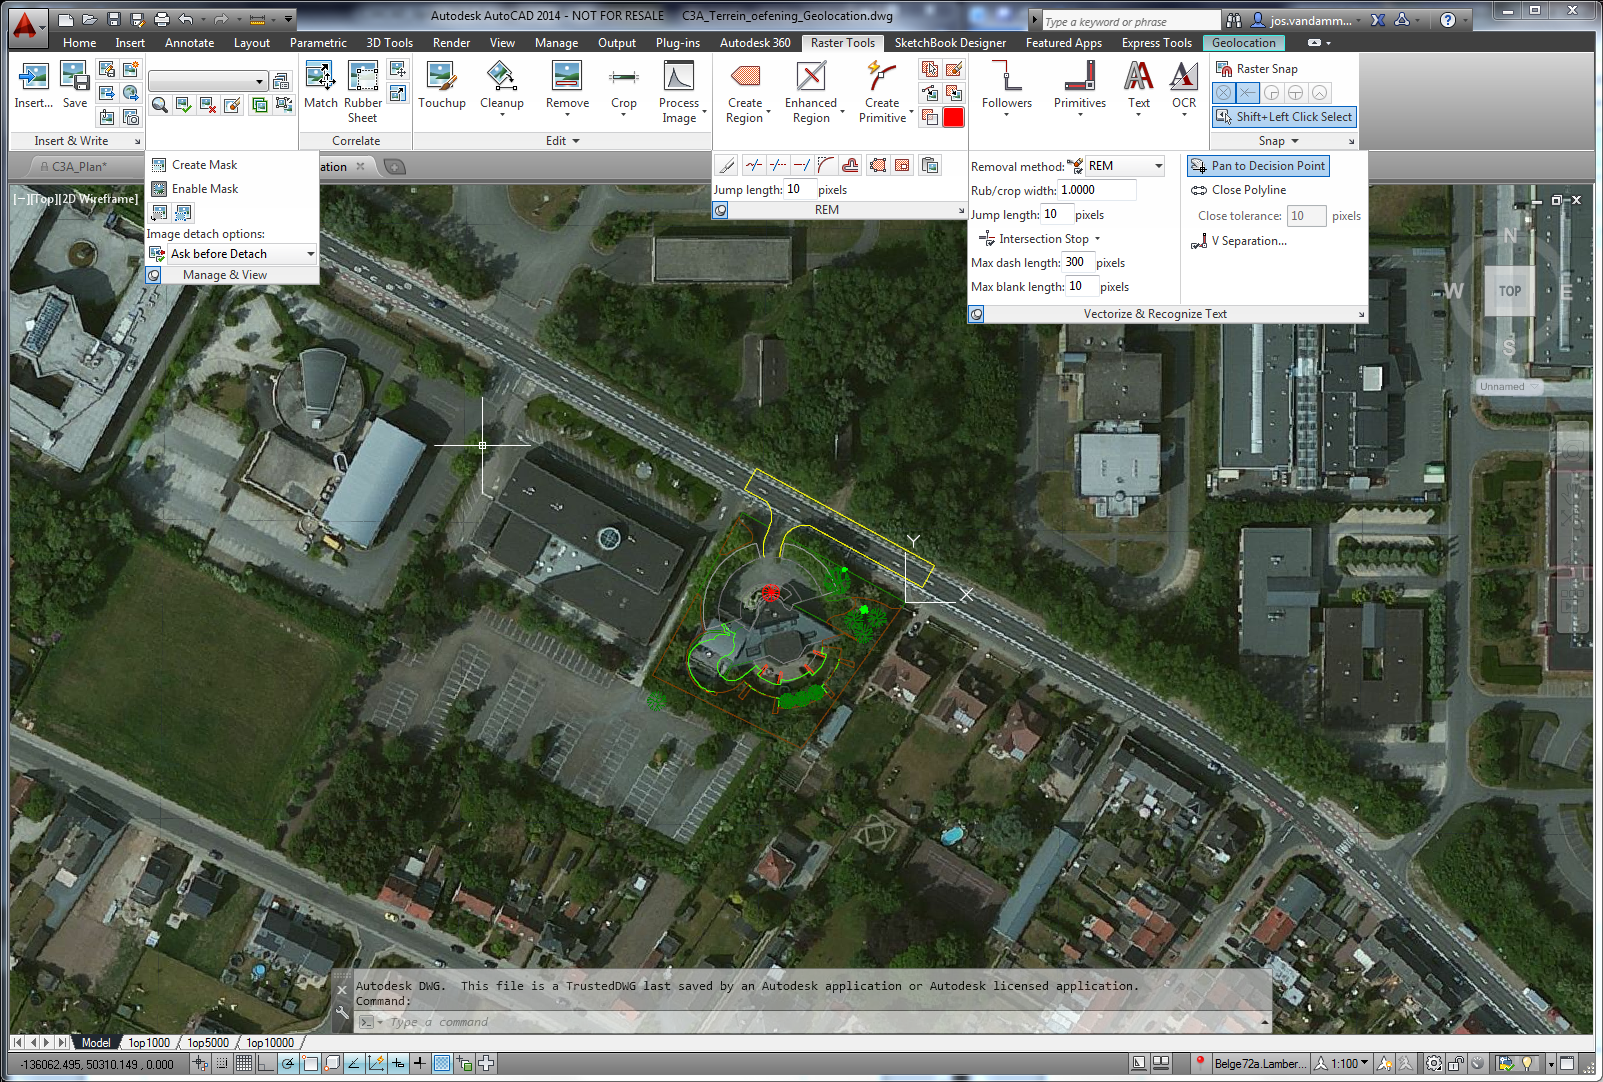This screenshot has height=1082, width=1603.
Task: Open the annotation scale 1:100 dropdown
Action: 1342,1063
